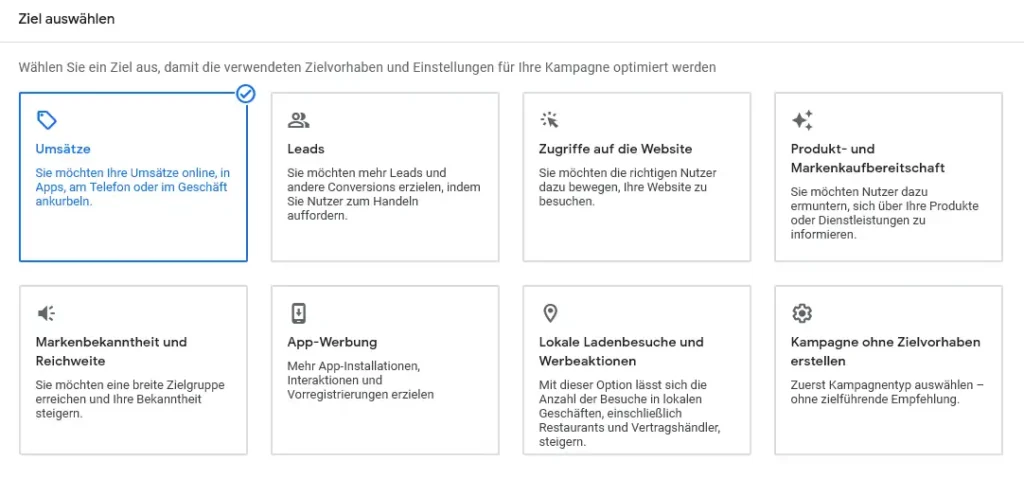Click the price tag icon in Umsätze card
Viewport: 1024px width, 479px height.
click(x=46, y=120)
